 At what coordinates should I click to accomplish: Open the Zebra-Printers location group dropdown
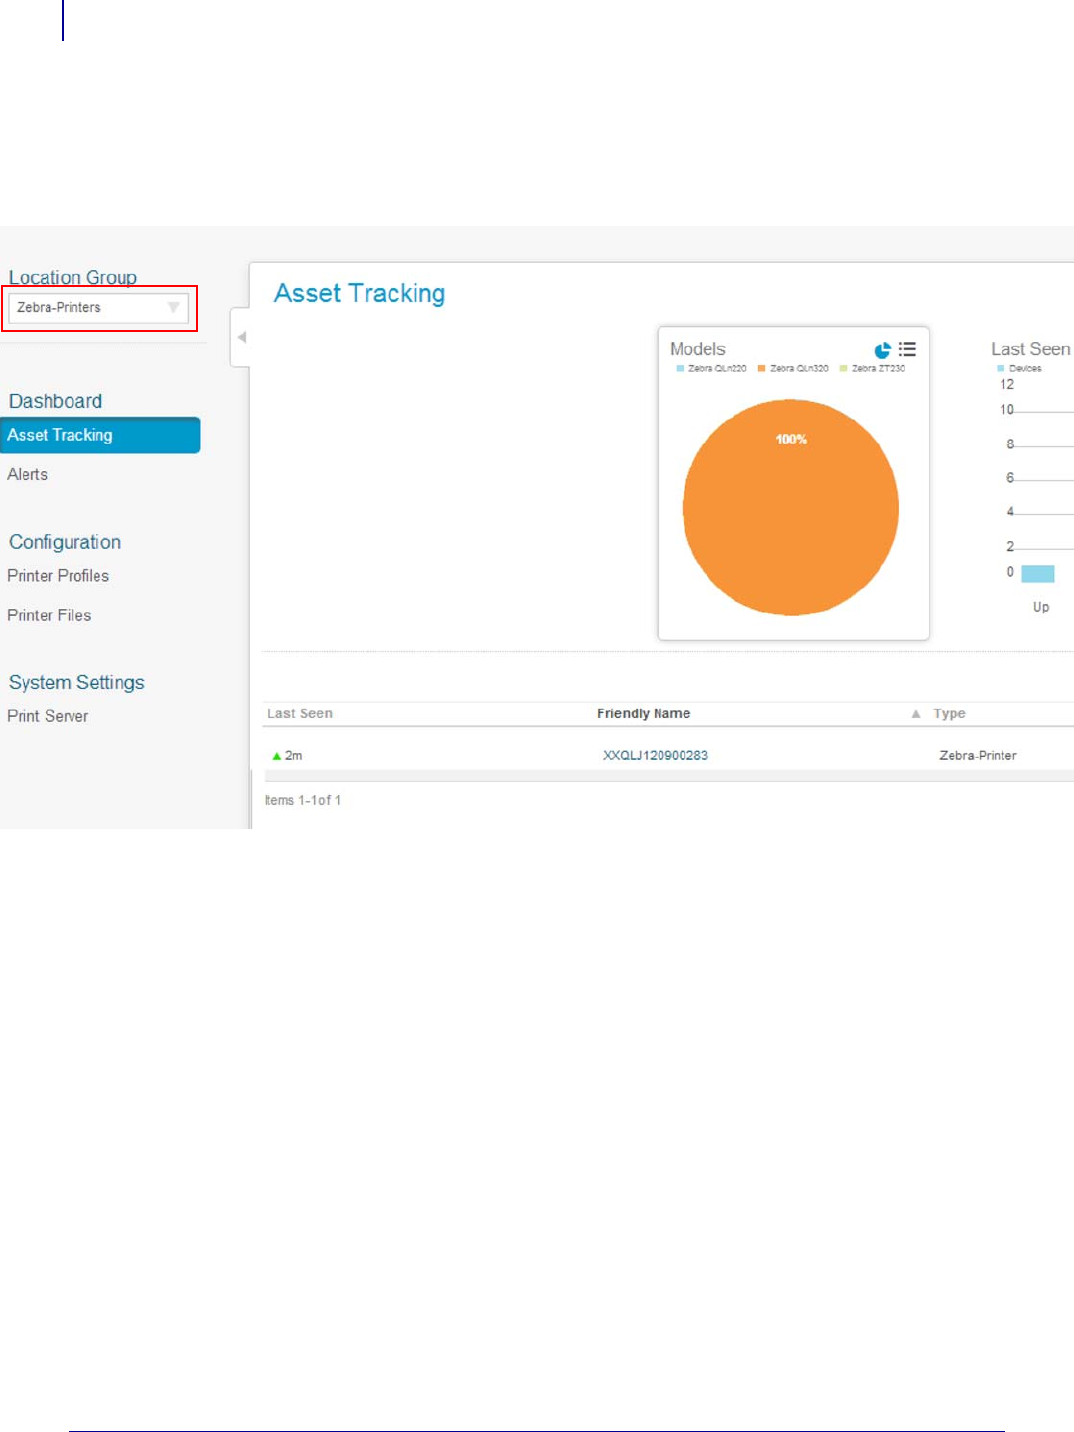(98, 308)
